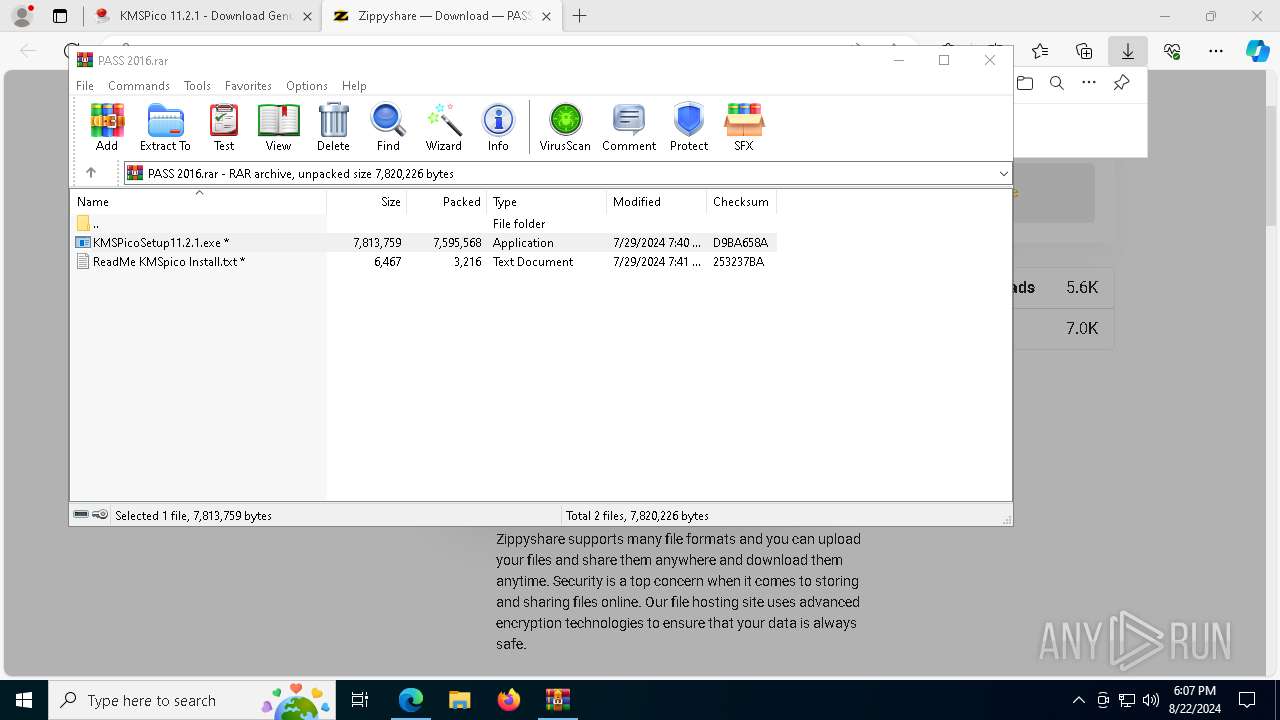Open the Tools menu
This screenshot has height=720, width=1280.
click(197, 86)
